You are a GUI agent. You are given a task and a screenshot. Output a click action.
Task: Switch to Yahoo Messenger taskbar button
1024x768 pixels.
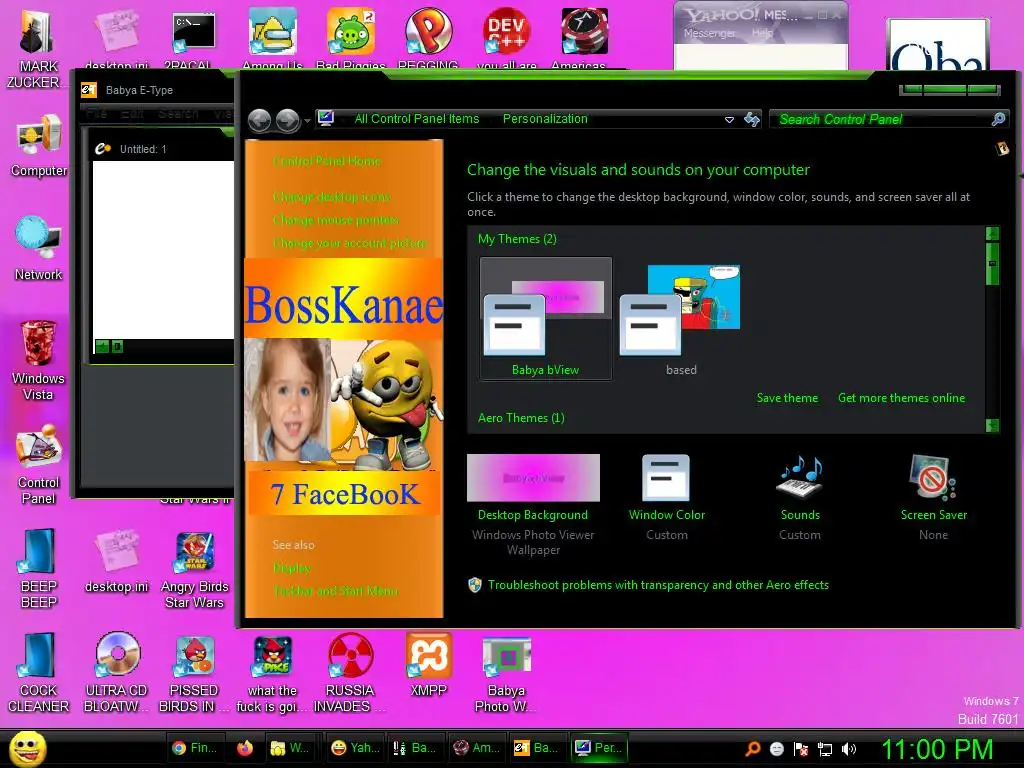pyautogui.click(x=355, y=748)
